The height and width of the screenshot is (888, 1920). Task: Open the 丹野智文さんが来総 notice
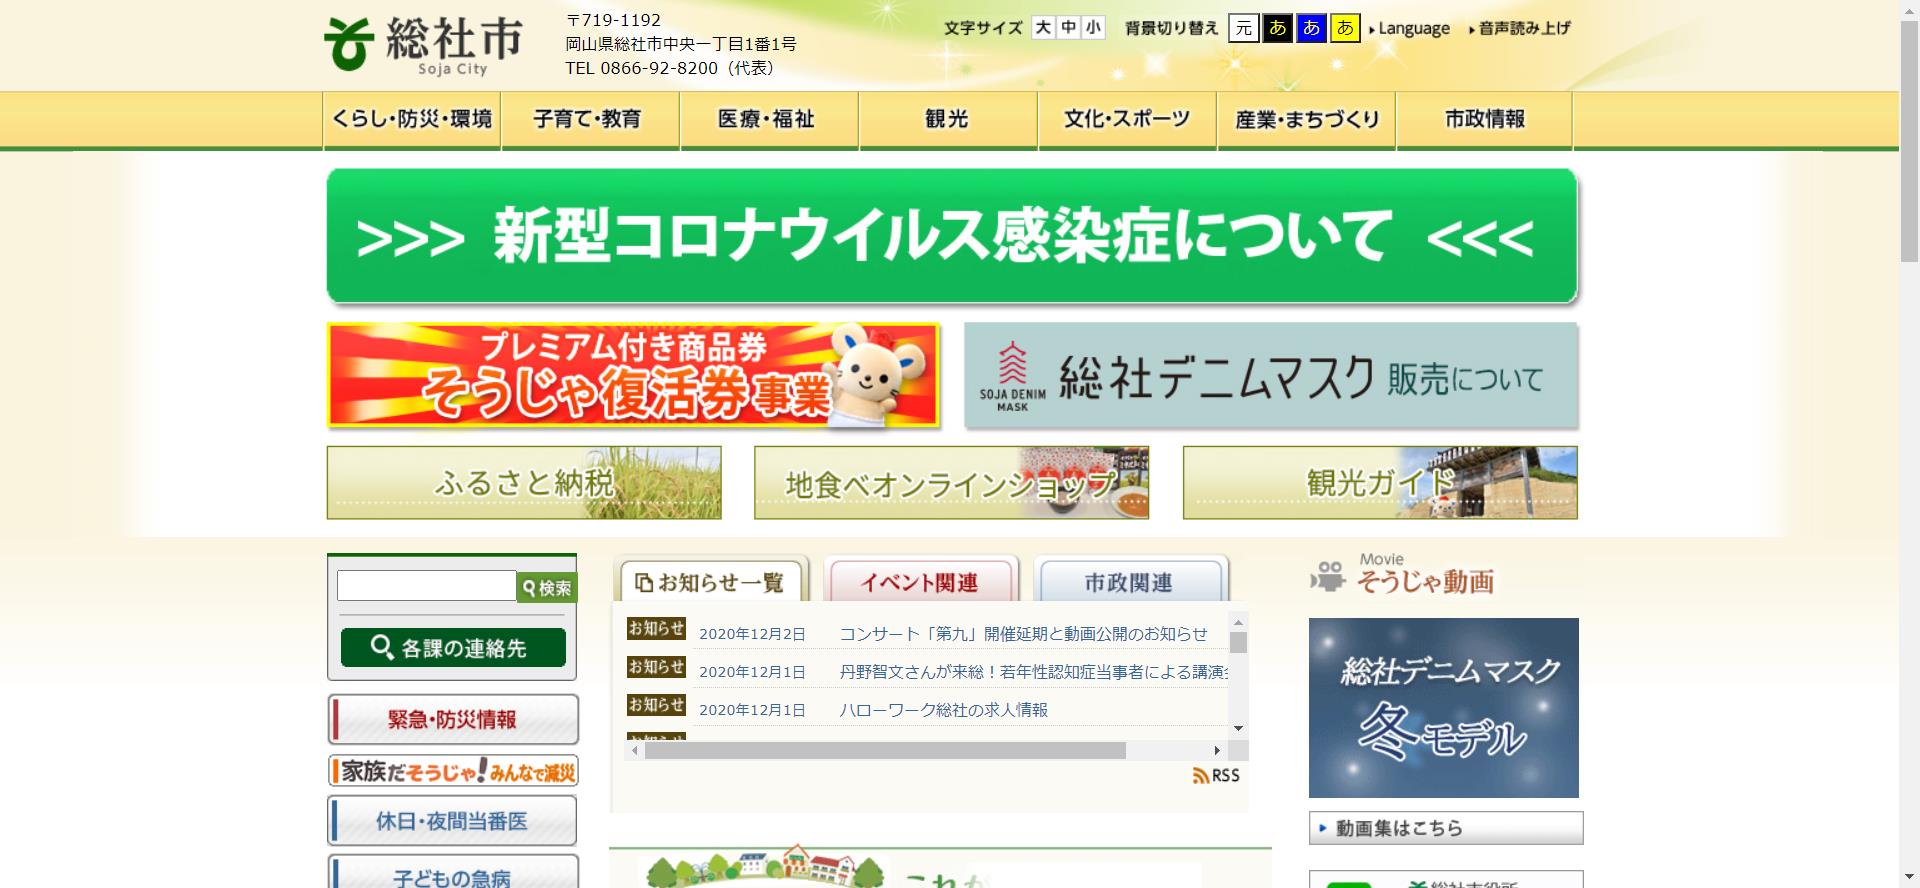pos(1033,672)
